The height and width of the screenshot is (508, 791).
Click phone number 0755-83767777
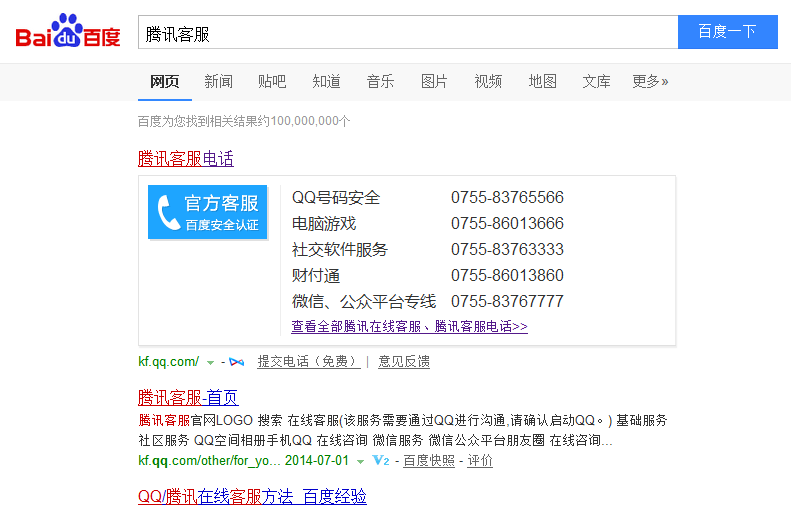click(507, 302)
